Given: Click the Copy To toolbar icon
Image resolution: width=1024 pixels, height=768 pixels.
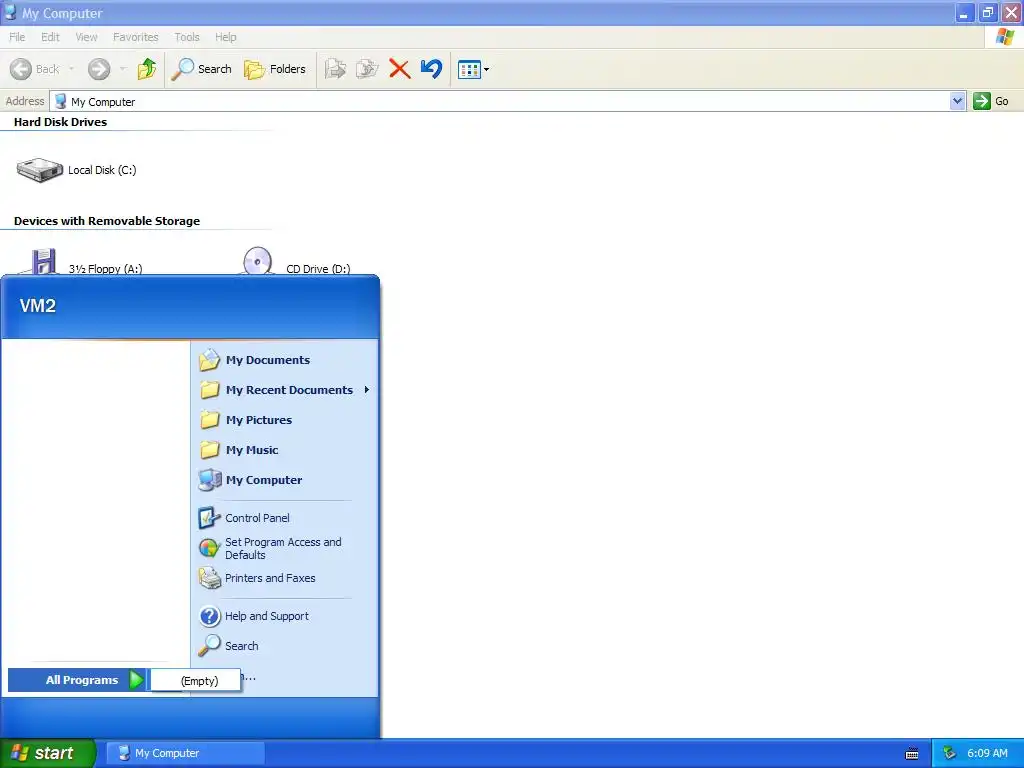Looking at the screenshot, I should (367, 69).
